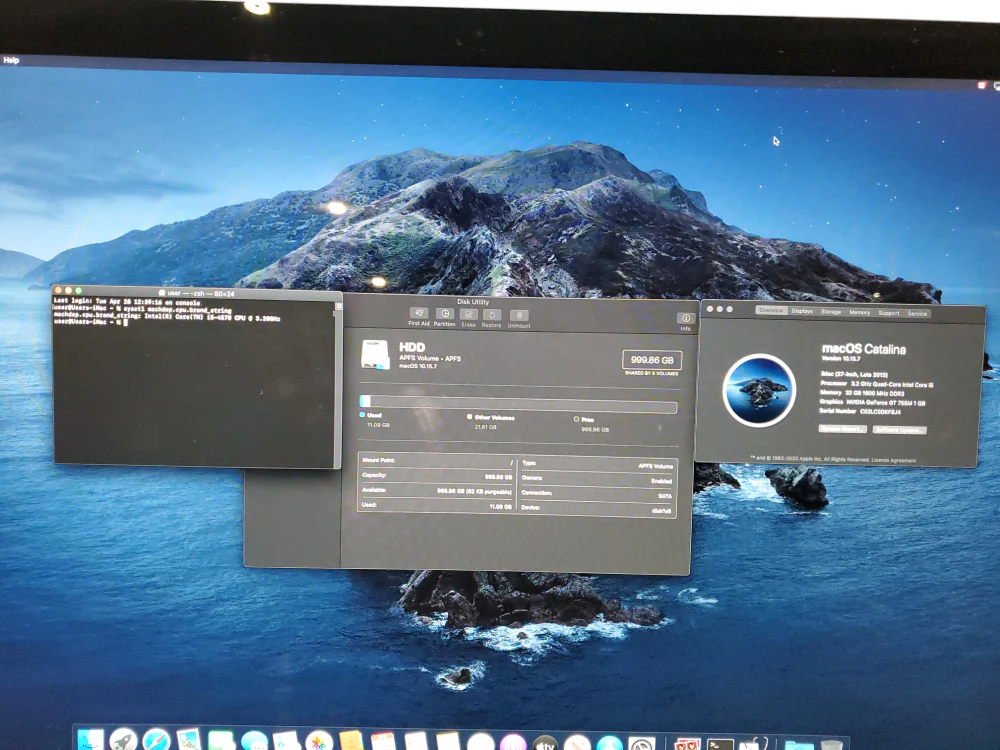Click the Free legend swatch
The image size is (1000, 750).
[x=577, y=419]
